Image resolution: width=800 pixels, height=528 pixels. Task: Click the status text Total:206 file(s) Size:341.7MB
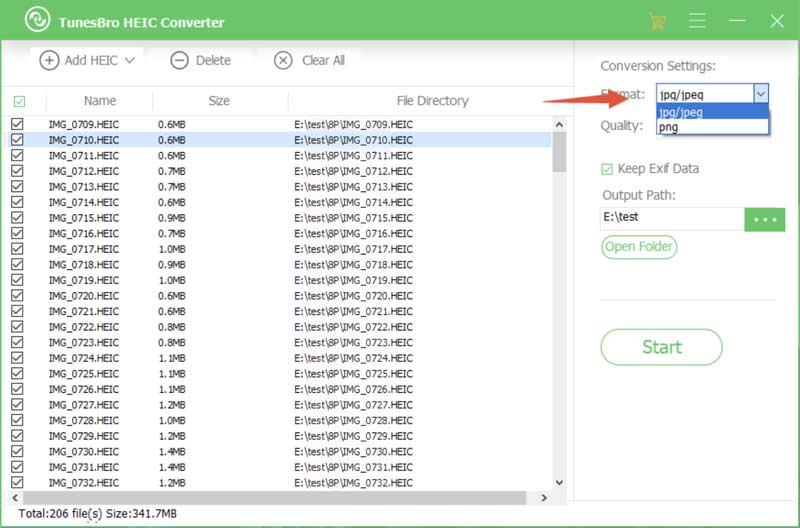97,513
